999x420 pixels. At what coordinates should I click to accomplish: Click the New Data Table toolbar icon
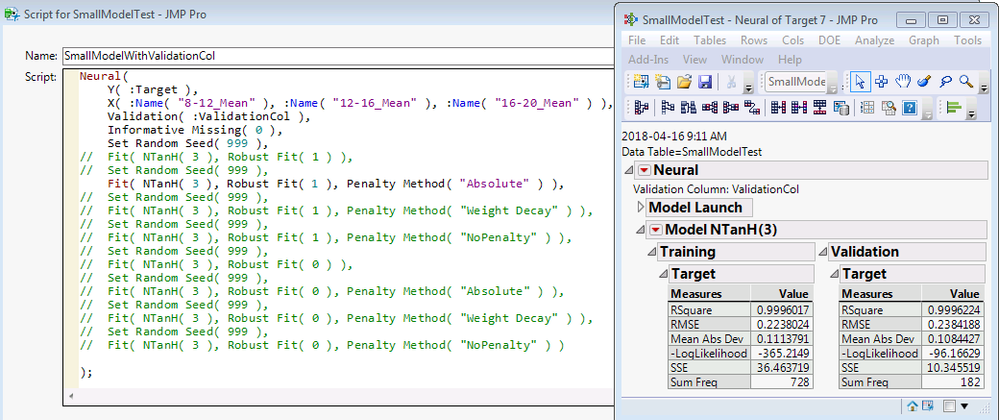(x=641, y=82)
